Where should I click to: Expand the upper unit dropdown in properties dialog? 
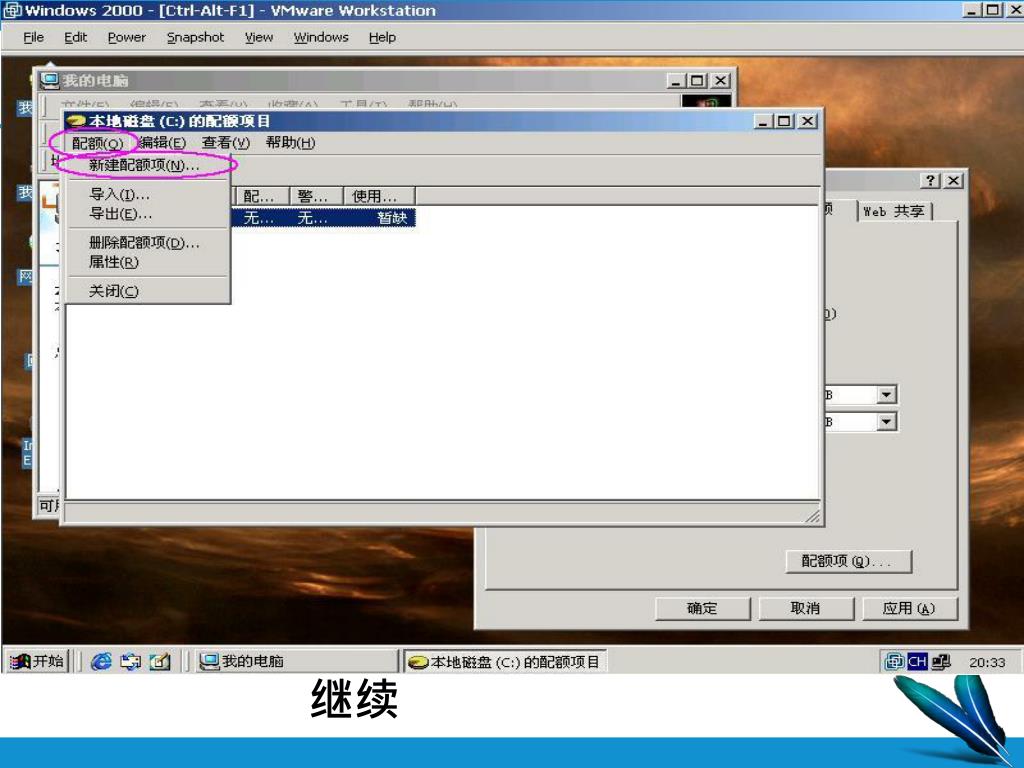[x=886, y=394]
